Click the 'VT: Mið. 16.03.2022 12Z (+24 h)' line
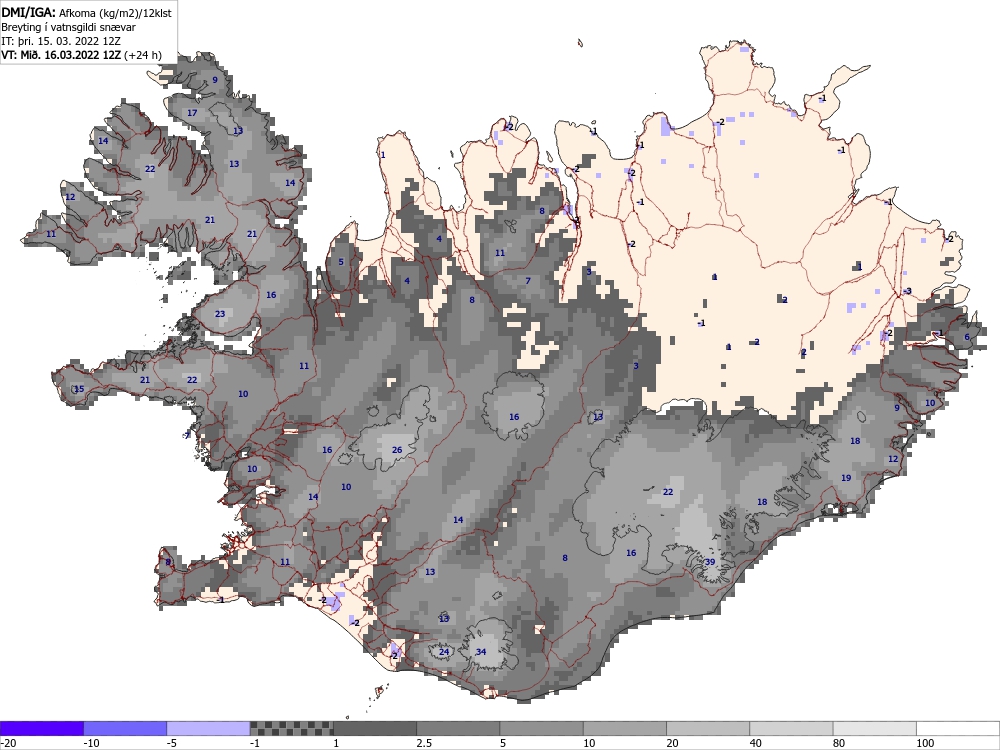Viewport: 1000px width, 750px height. [x=81, y=55]
